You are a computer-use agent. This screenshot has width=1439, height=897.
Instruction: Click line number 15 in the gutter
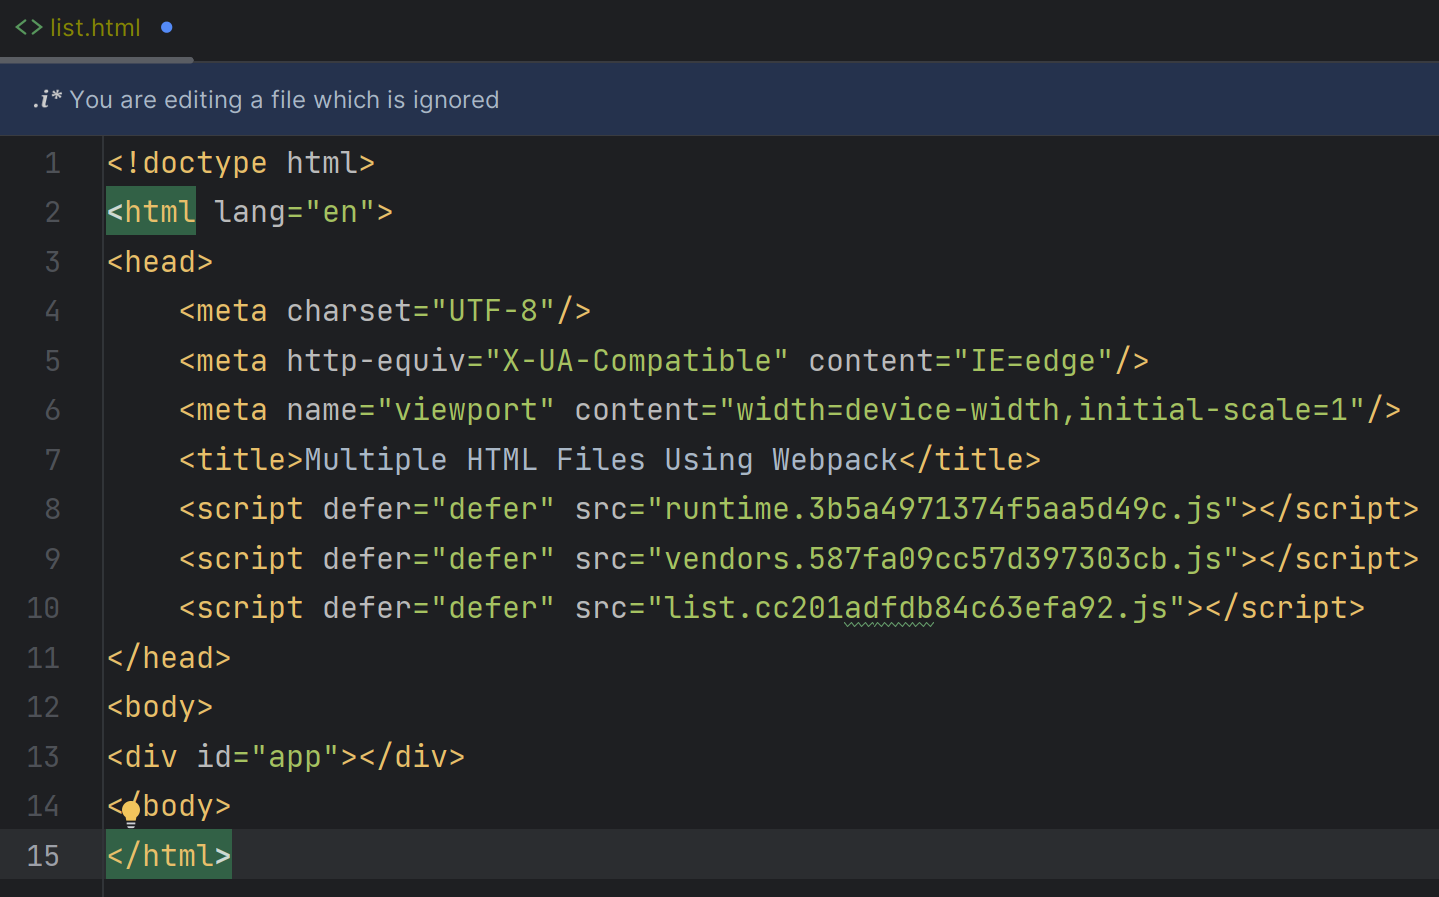[43, 856]
